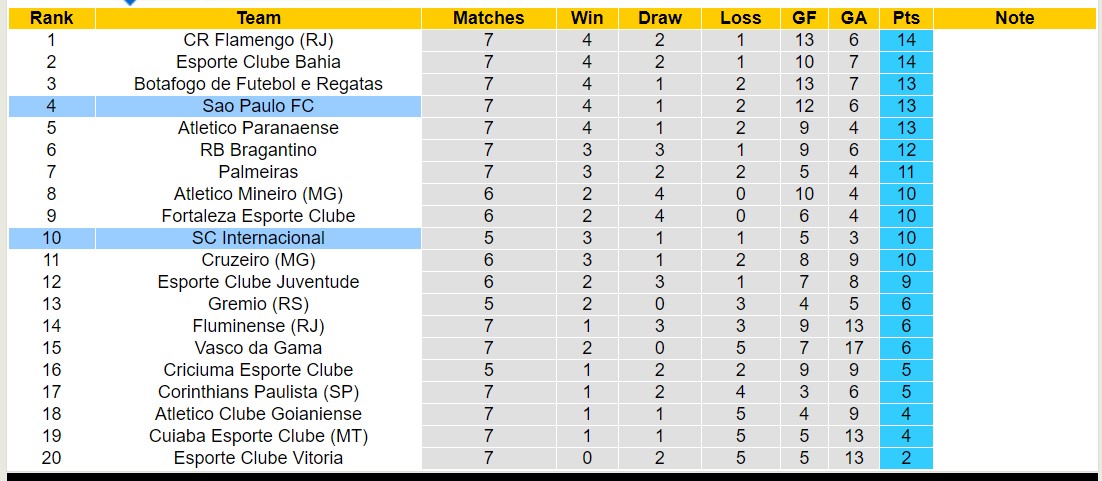The image size is (1102, 481).
Task: Click Esporte Clube Bahia team name
Action: [x=258, y=62]
